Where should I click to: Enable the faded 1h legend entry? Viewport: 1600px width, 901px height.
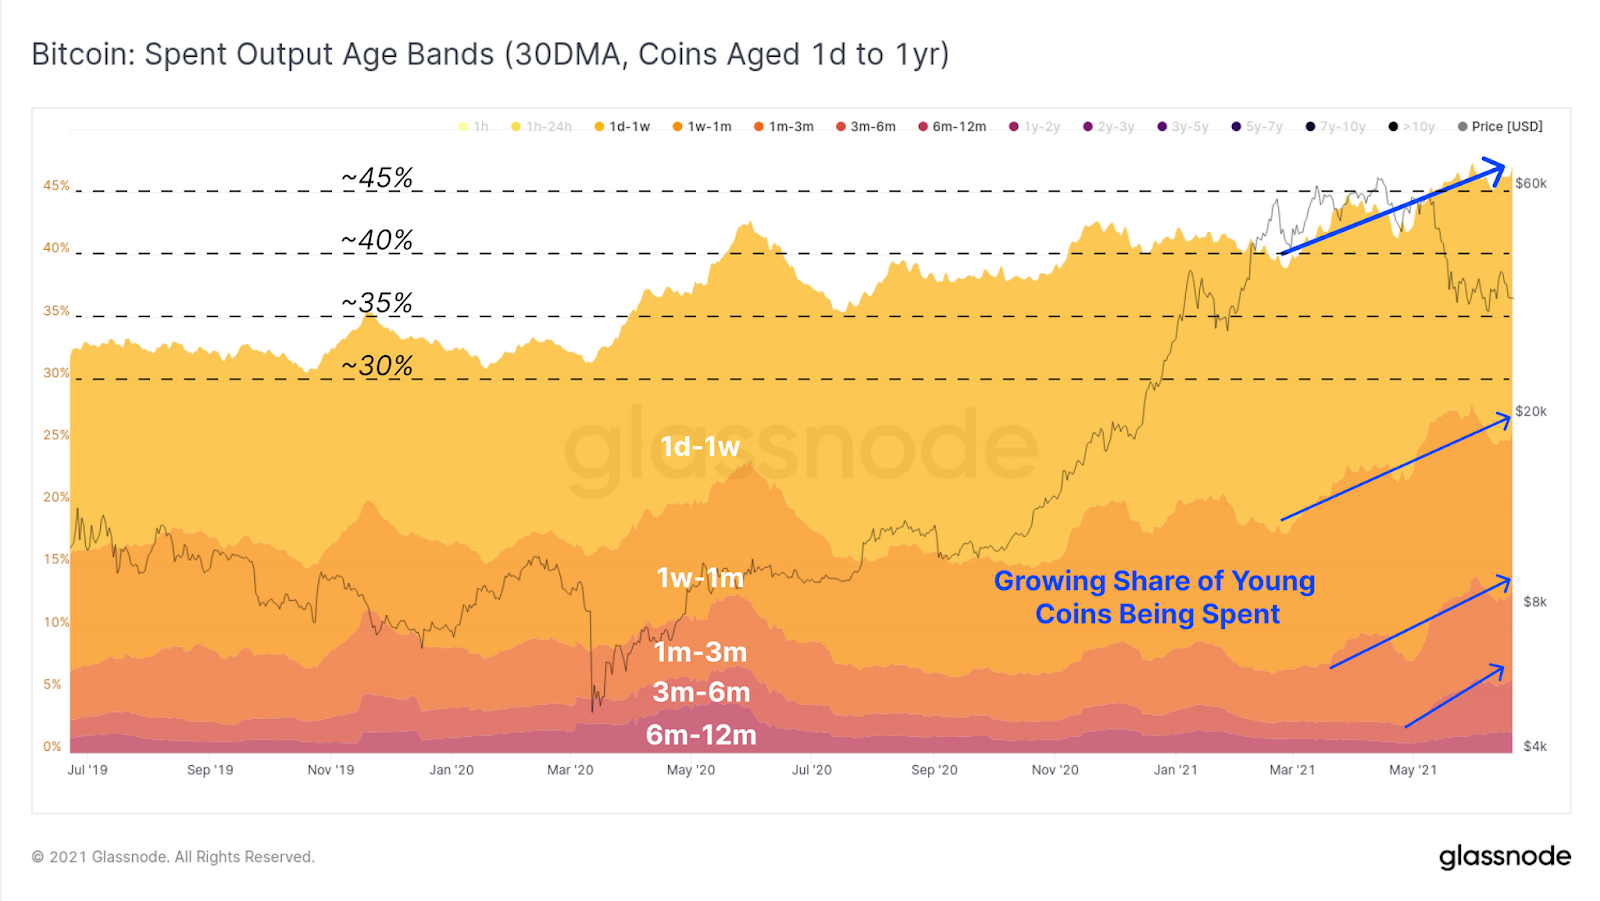[474, 127]
